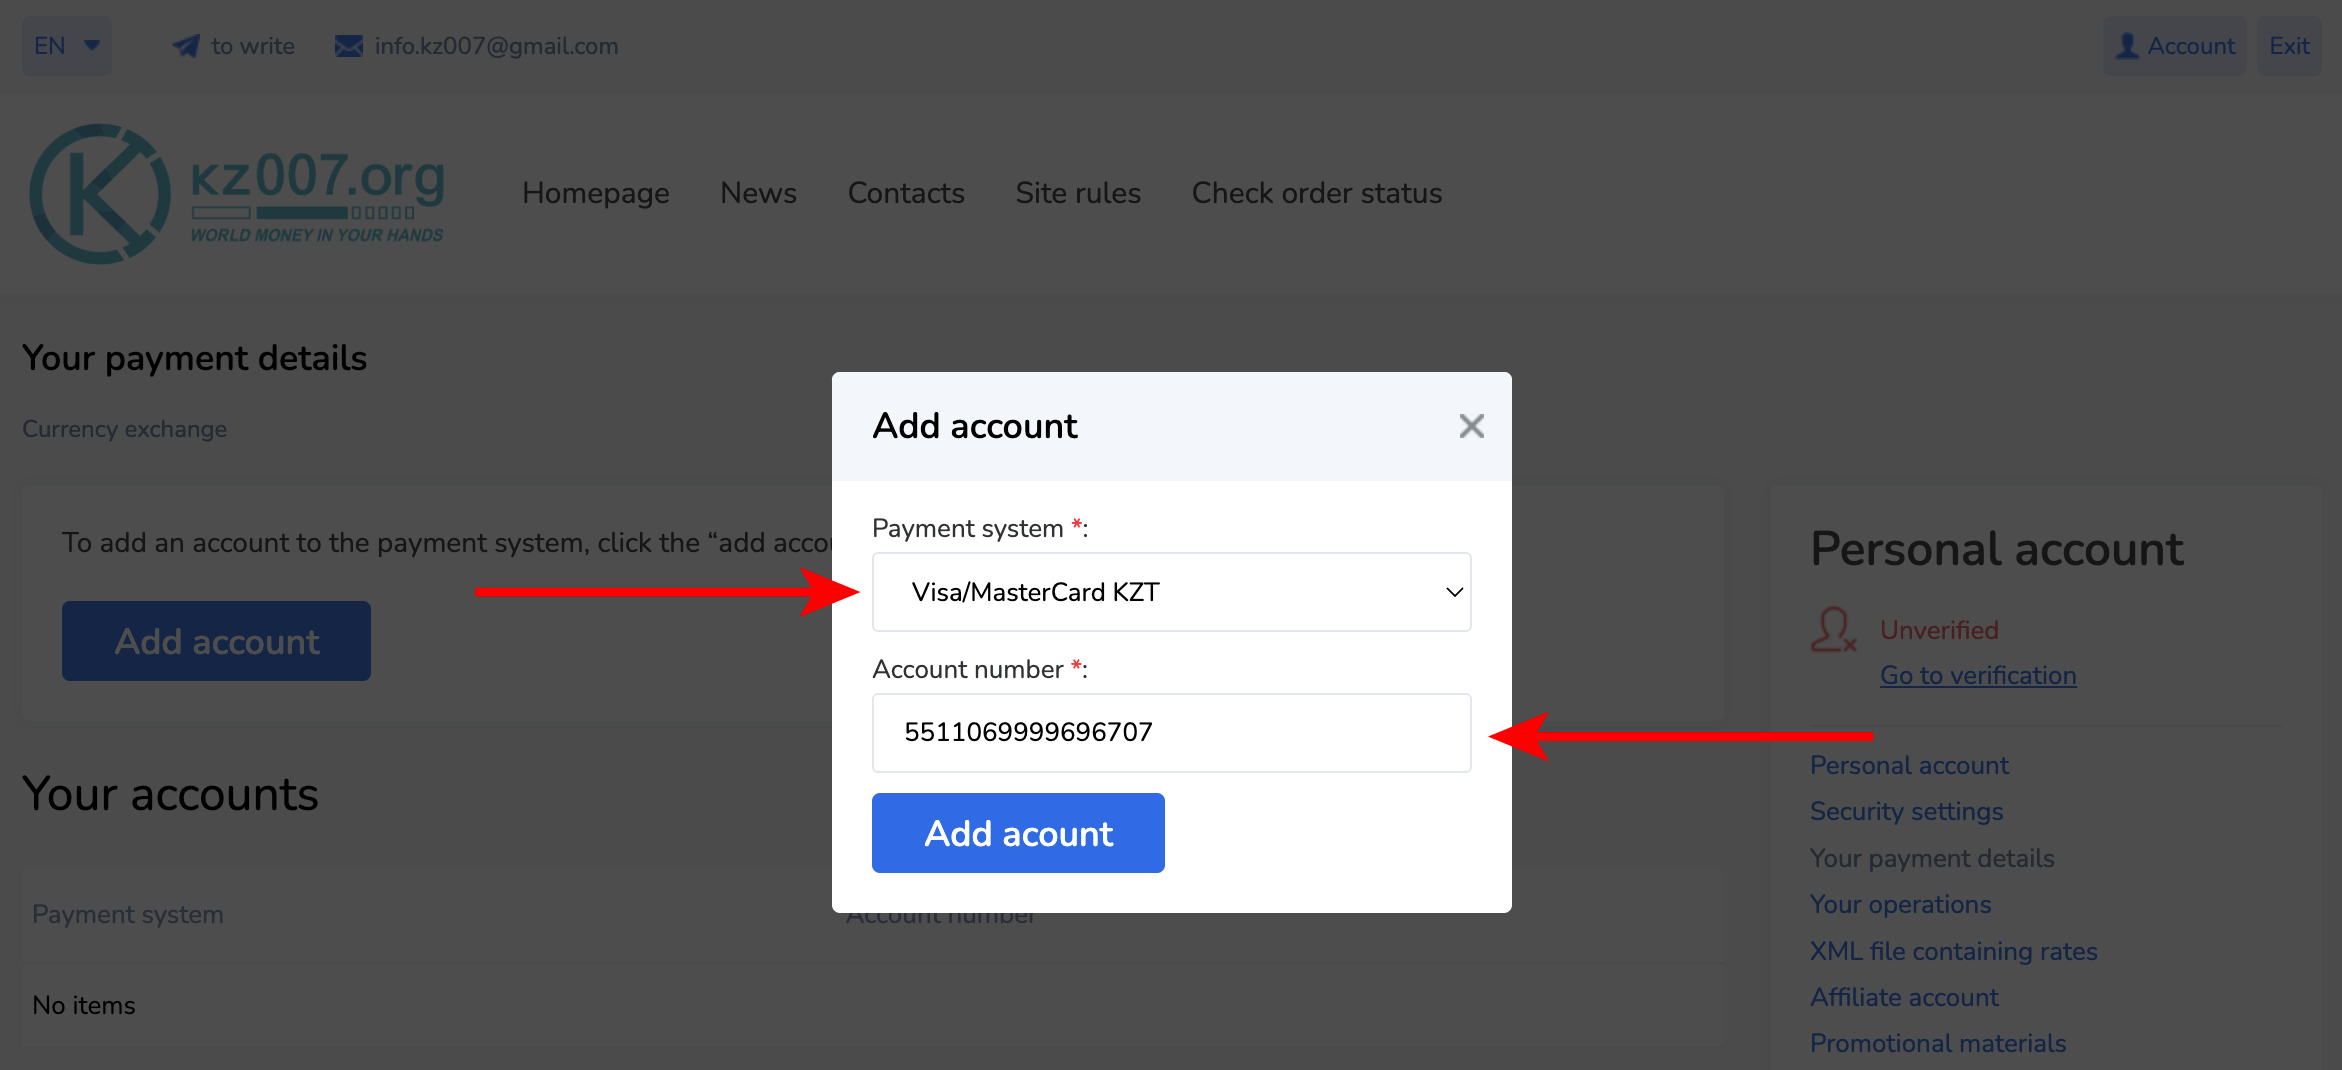Click the Account number input field
Viewport: 2342px width, 1070px height.
click(1171, 733)
